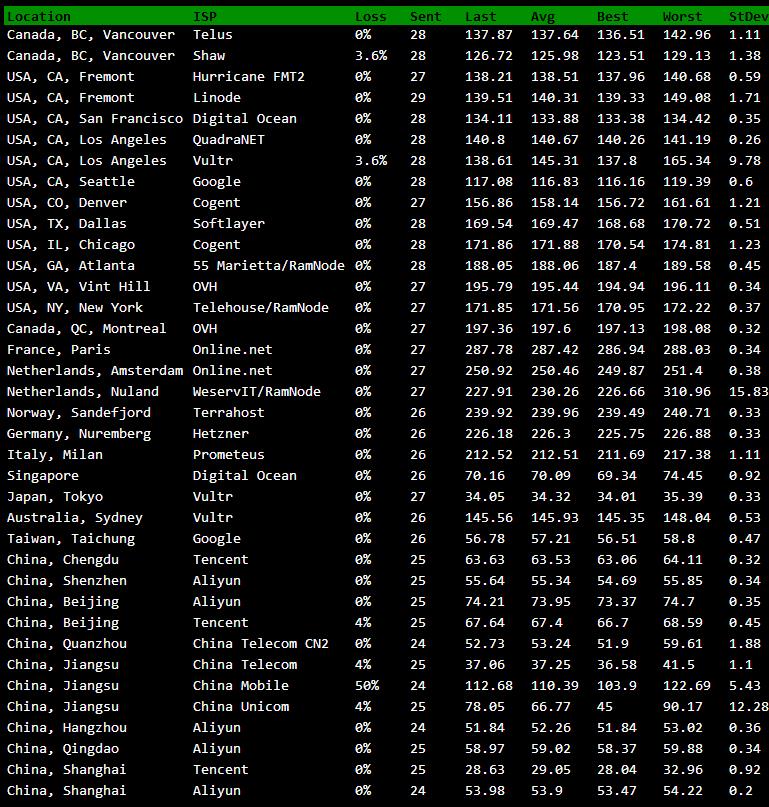Screen dimensions: 769x807
Task: Click the 50% loss value
Action: click(x=367, y=686)
